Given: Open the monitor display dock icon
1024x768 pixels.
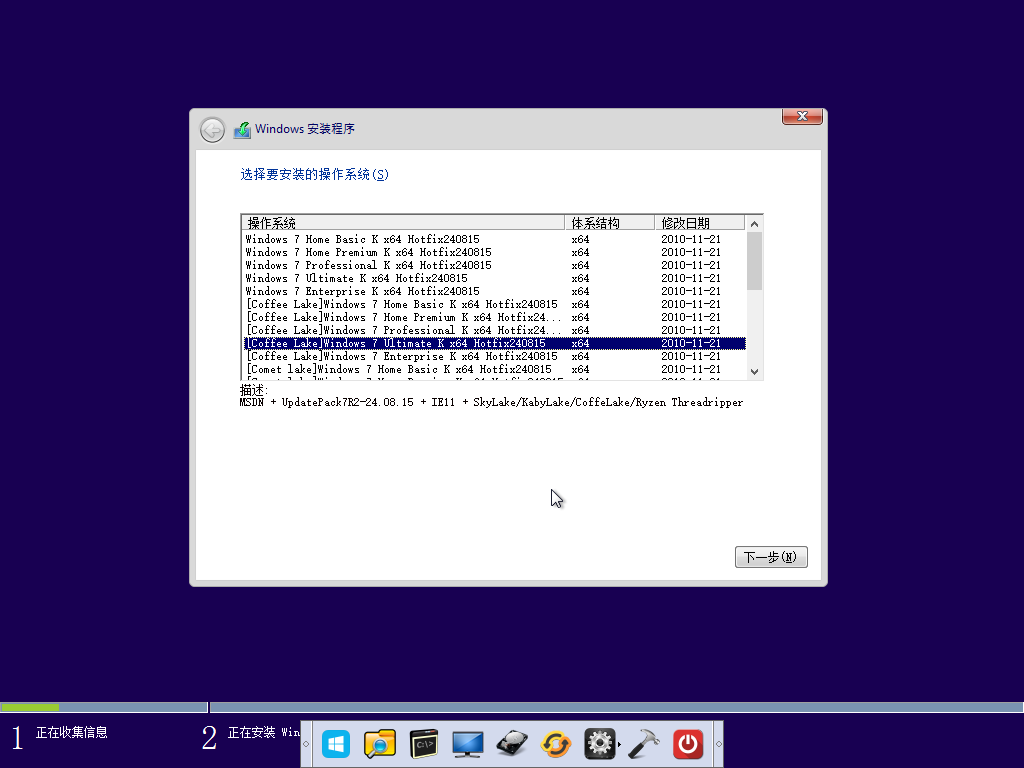Looking at the screenshot, I should coord(468,744).
